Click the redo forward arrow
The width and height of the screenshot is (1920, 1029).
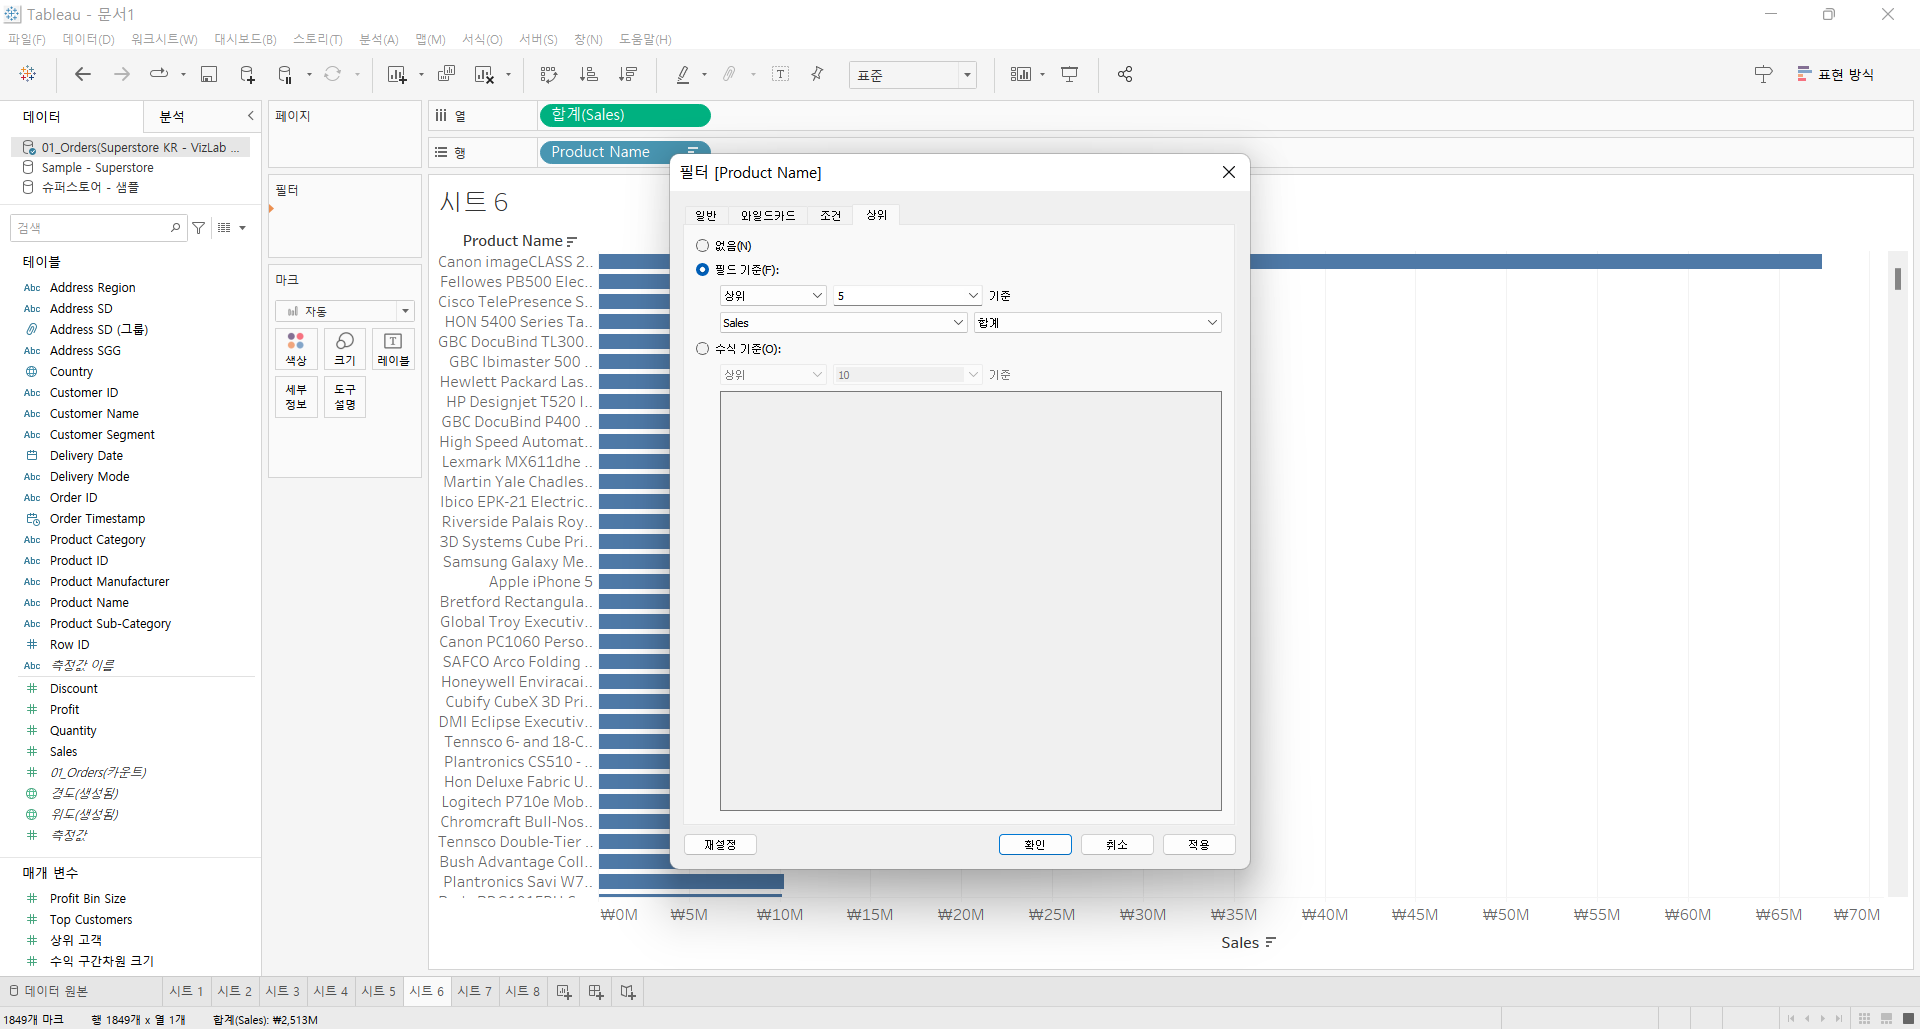point(121,74)
